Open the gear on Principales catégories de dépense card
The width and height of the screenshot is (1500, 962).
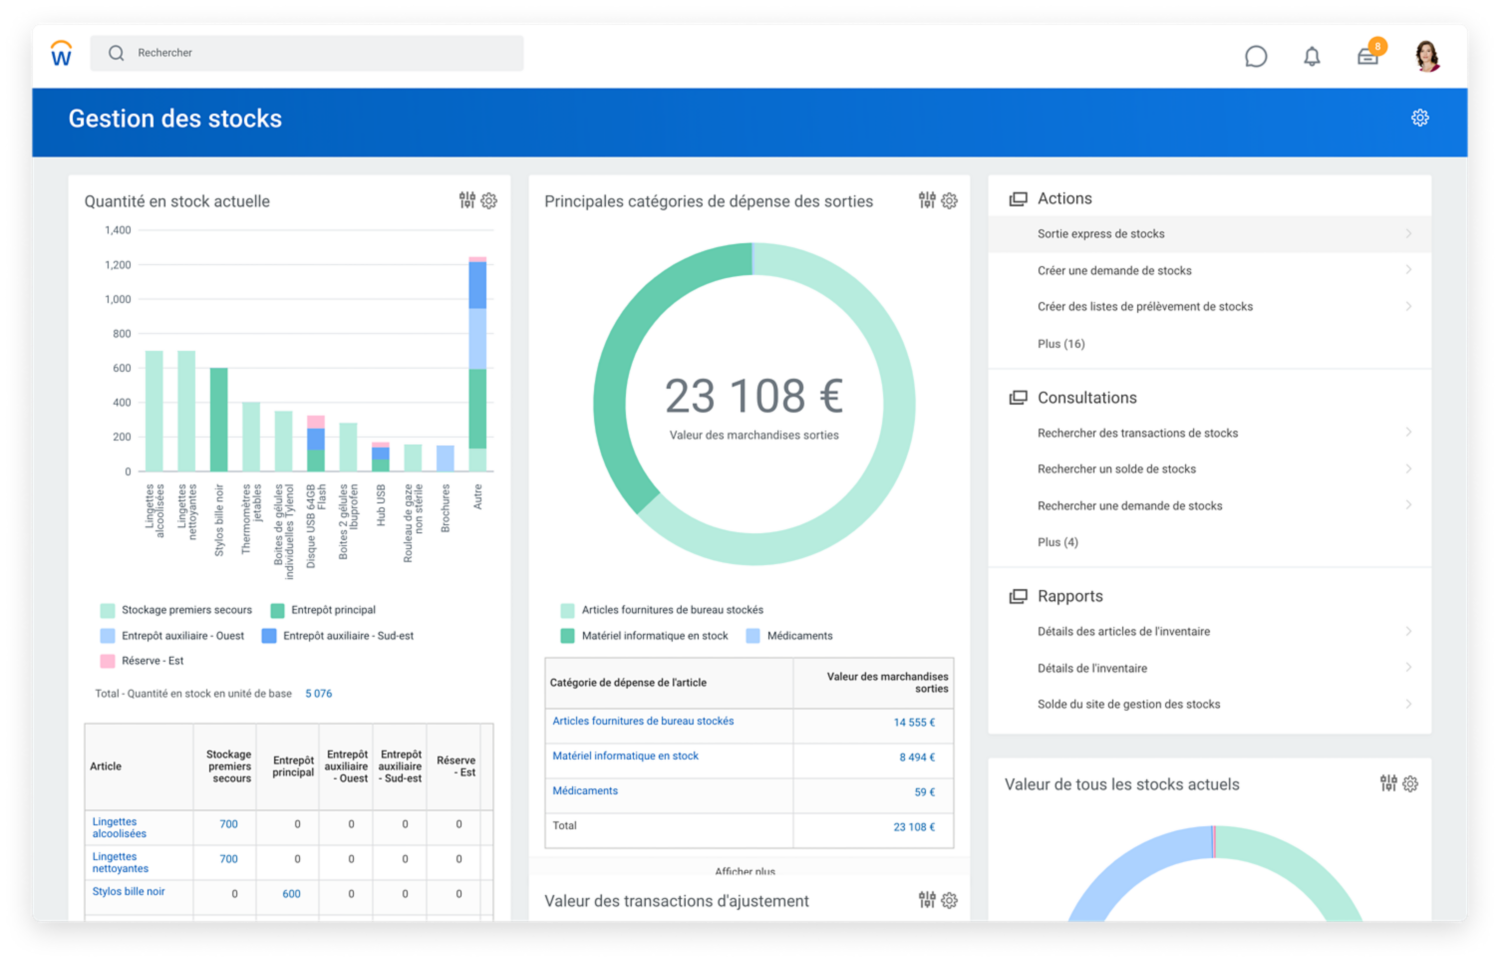(948, 200)
